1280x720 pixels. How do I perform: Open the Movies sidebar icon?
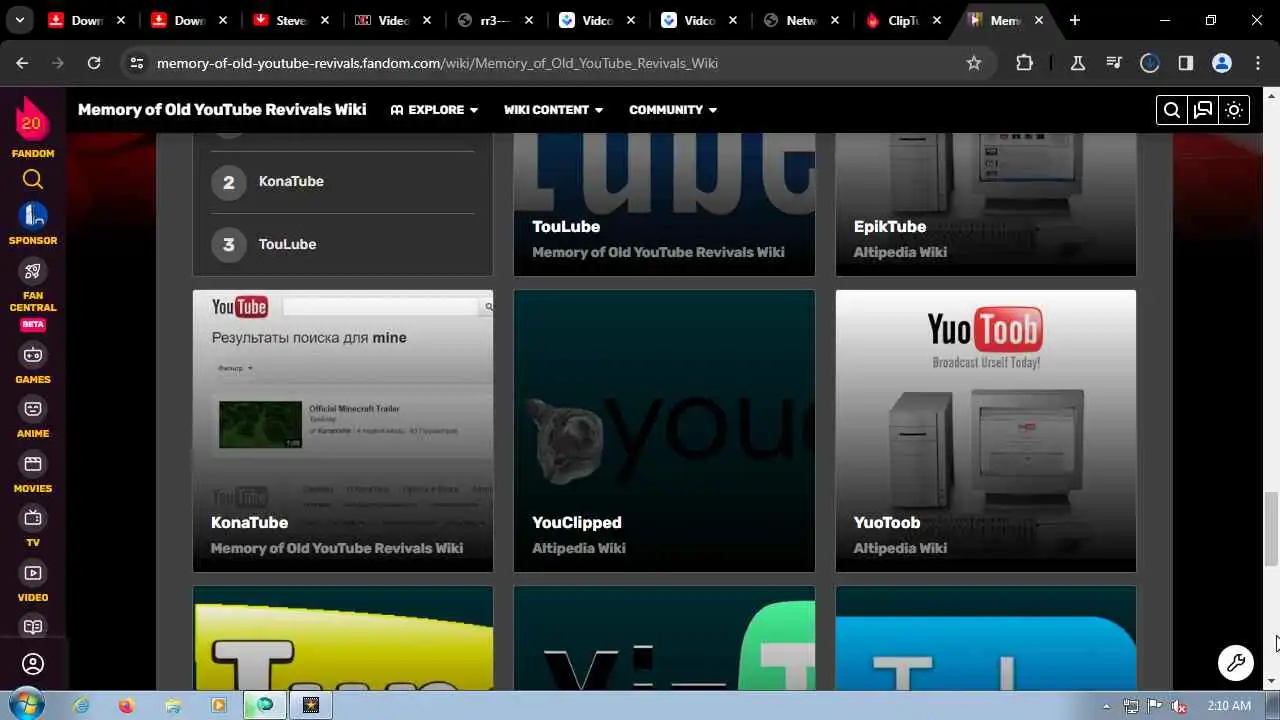33,463
